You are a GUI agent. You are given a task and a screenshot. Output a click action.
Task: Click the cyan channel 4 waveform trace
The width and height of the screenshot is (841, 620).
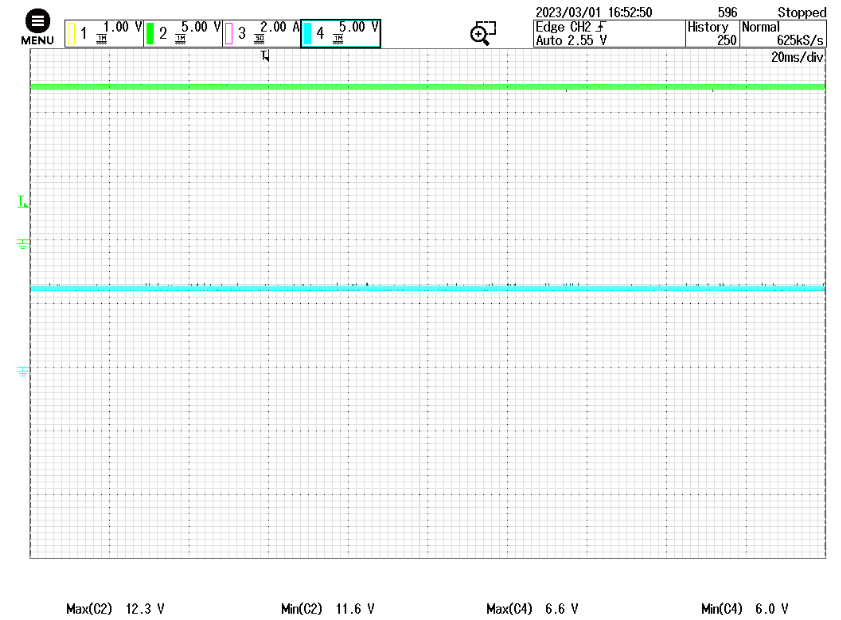tap(427, 289)
